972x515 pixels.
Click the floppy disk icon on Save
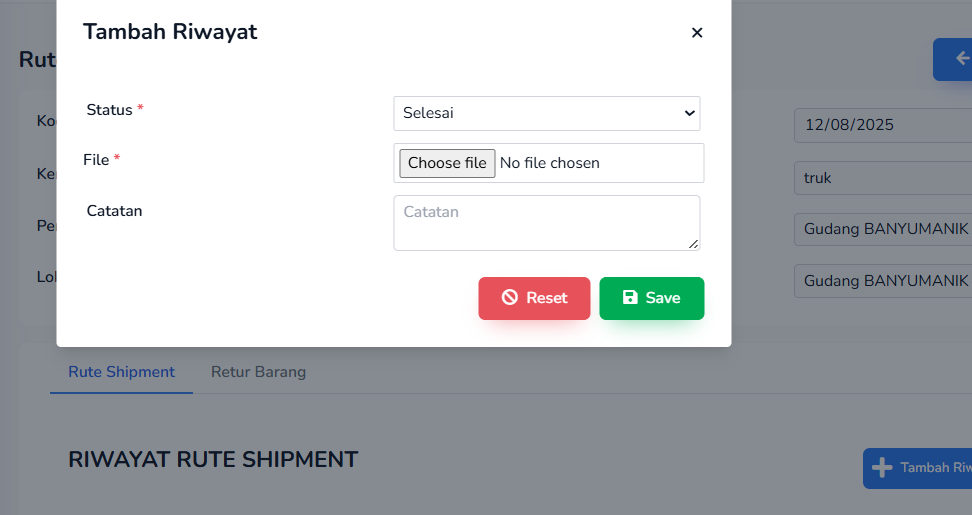coord(630,298)
